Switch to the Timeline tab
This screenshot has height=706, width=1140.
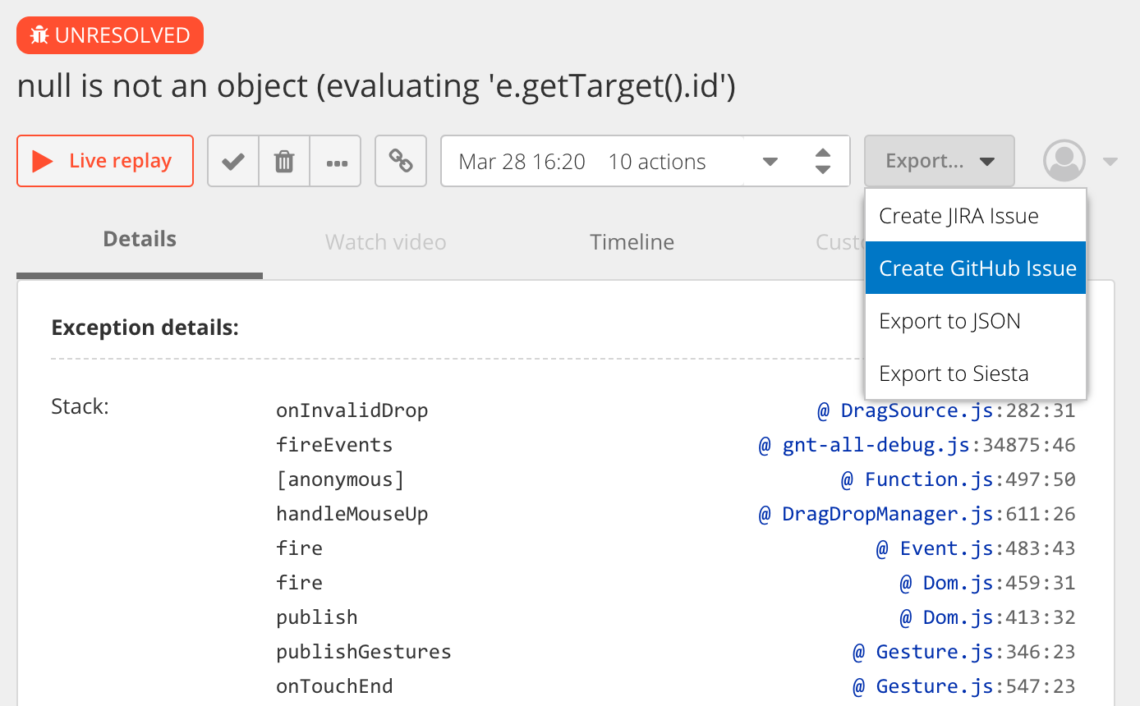pyautogui.click(x=631, y=242)
